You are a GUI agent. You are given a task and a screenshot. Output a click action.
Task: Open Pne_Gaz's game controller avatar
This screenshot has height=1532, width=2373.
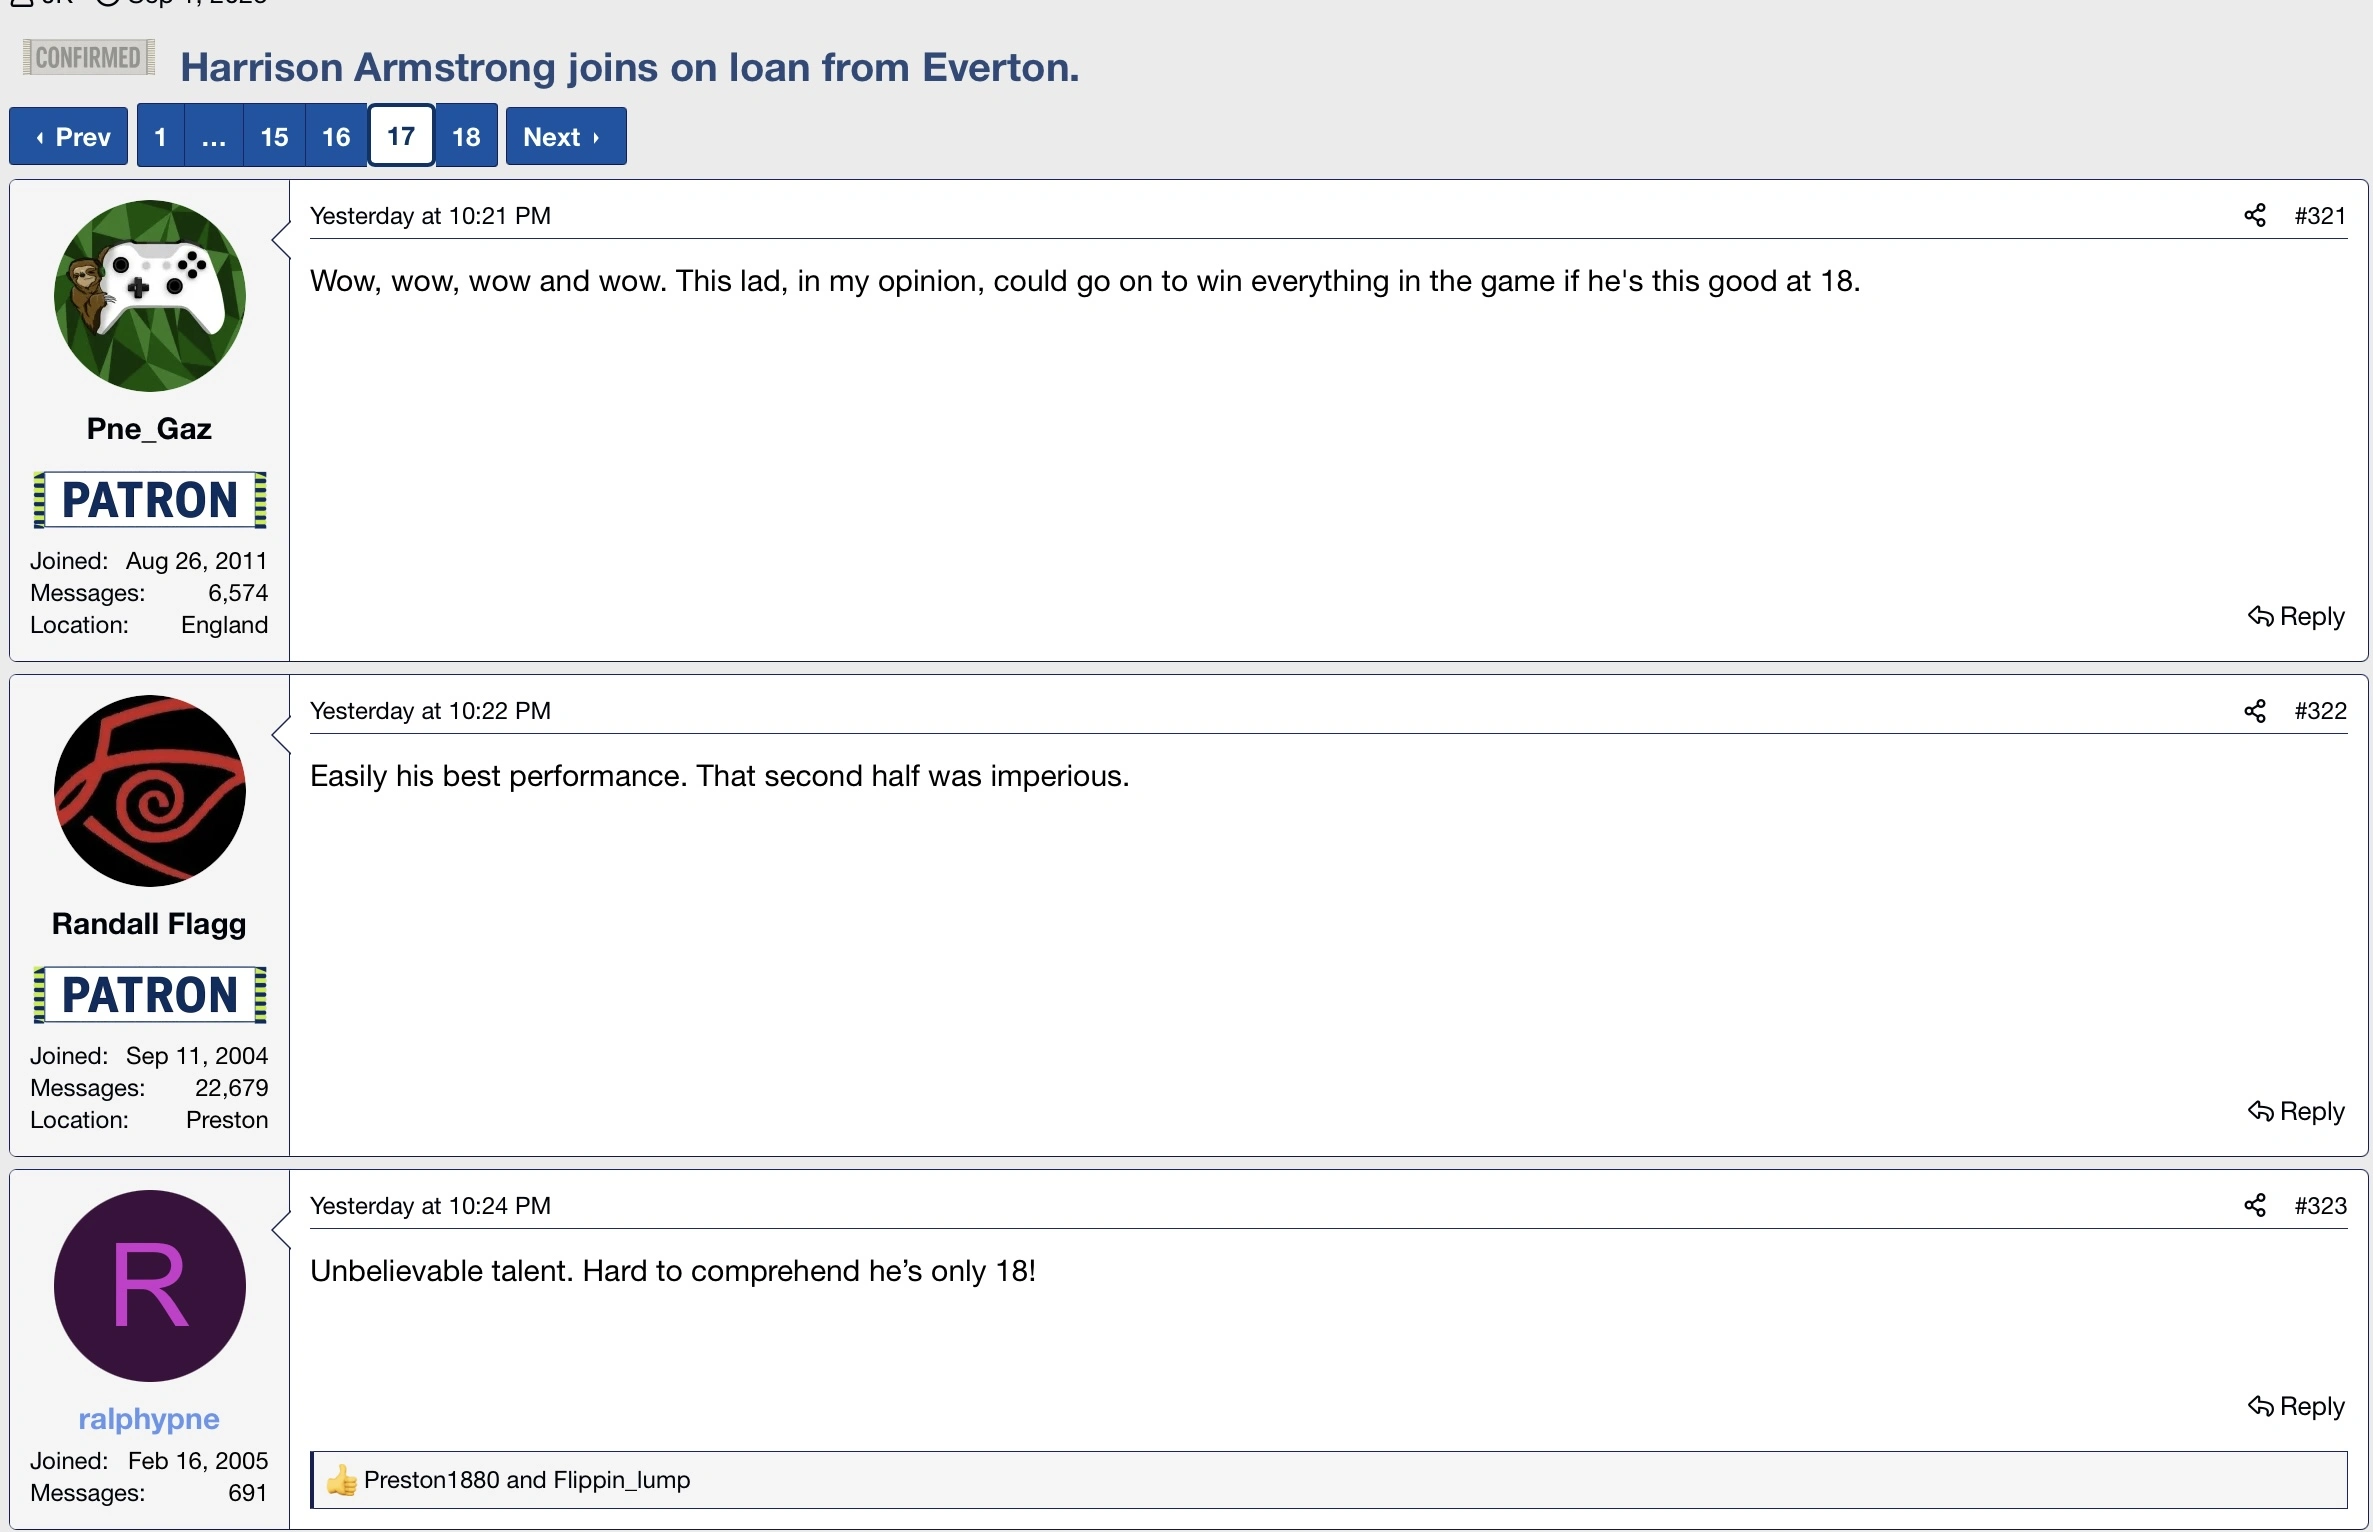point(150,296)
